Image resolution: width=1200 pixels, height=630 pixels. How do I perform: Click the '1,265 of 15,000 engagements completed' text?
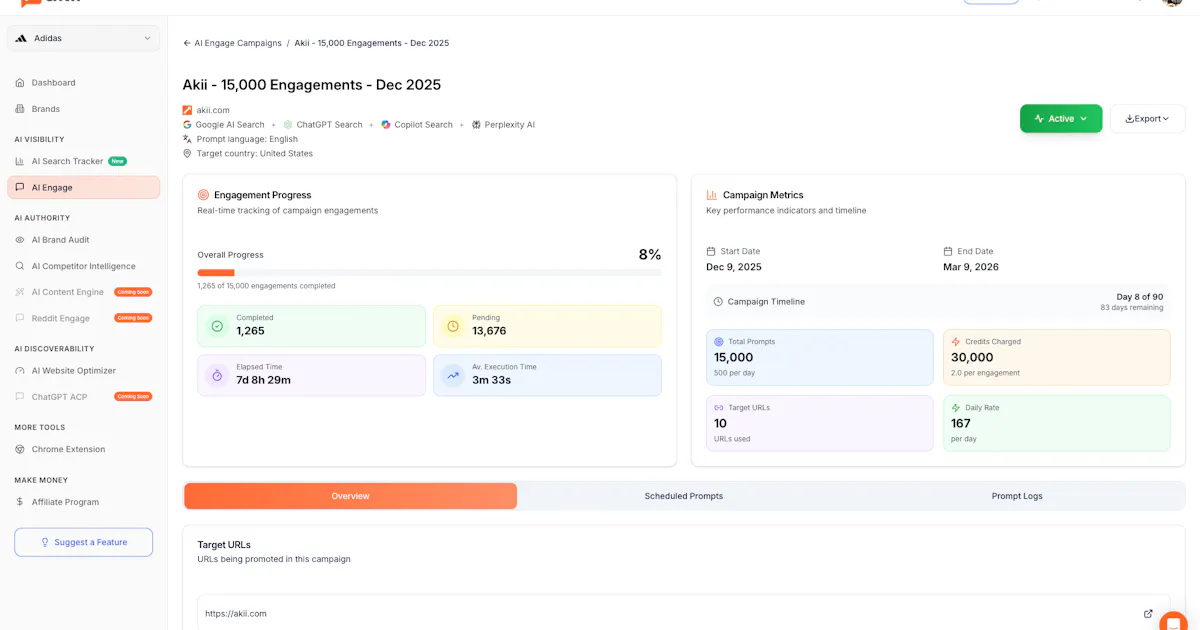(266, 286)
